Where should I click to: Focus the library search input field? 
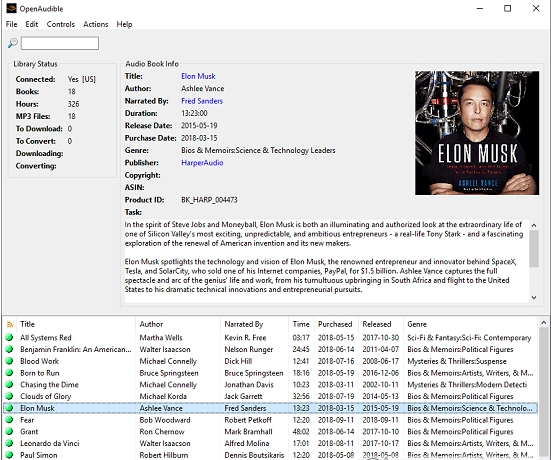(x=60, y=43)
